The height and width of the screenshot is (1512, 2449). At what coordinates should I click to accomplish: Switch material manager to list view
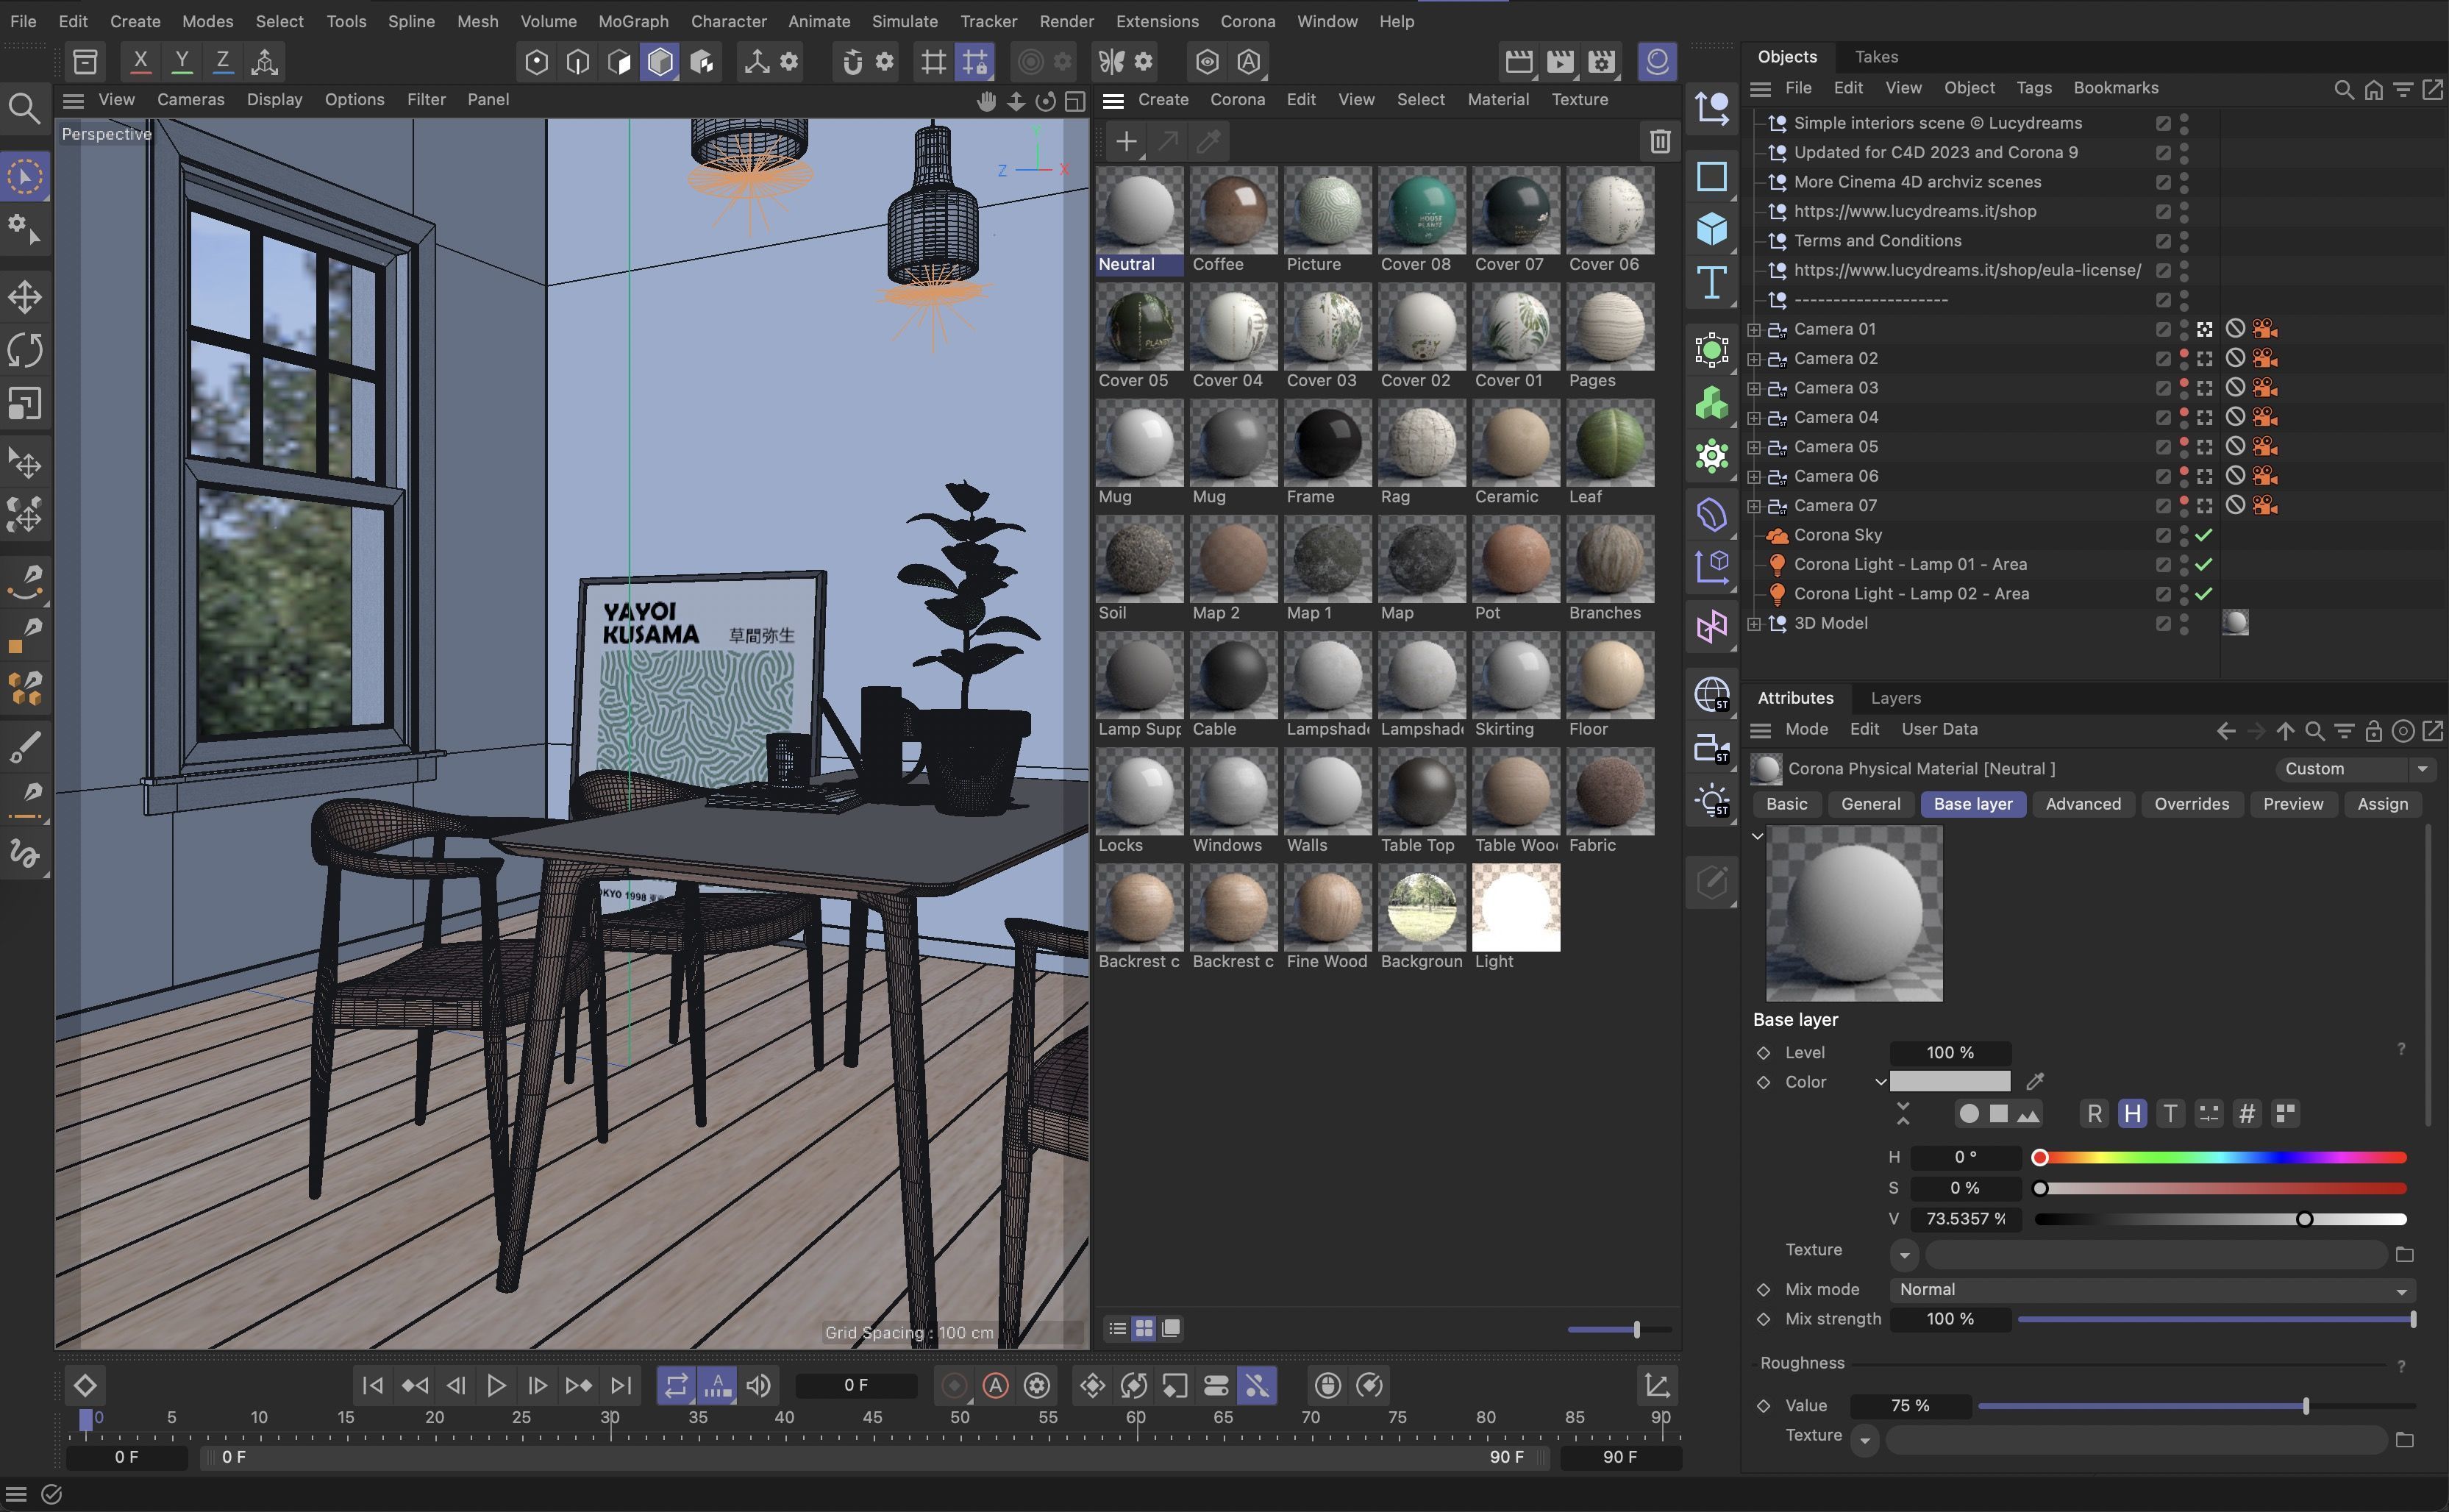1118,1329
